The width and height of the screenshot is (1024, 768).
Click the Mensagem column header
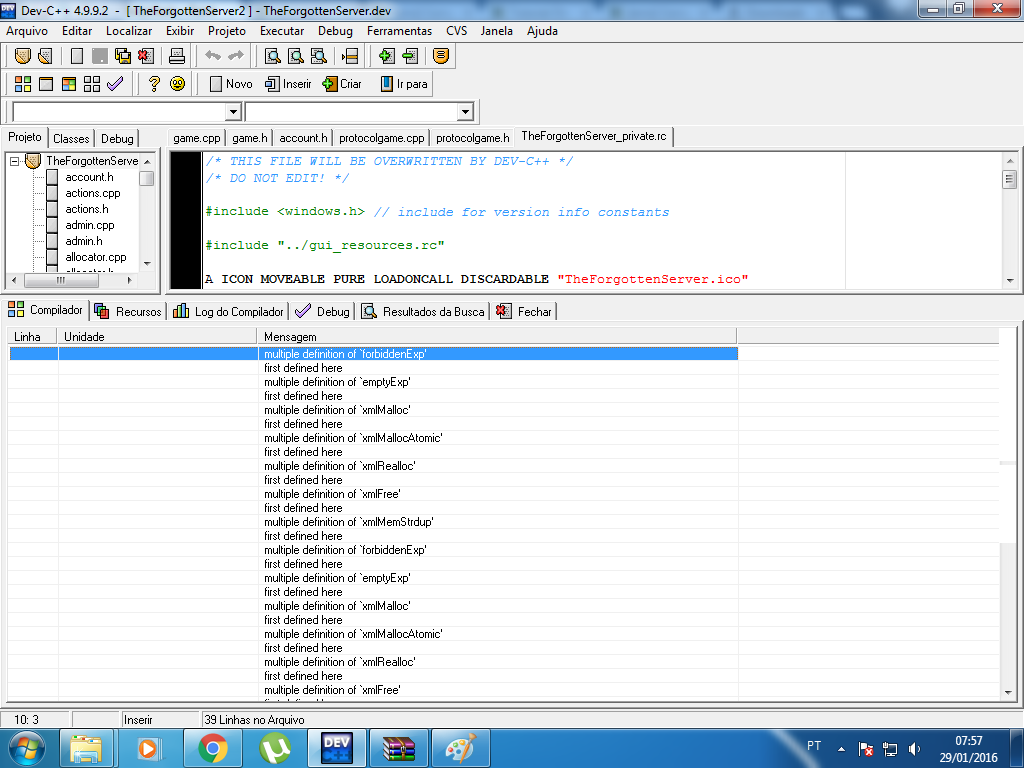pos(497,337)
